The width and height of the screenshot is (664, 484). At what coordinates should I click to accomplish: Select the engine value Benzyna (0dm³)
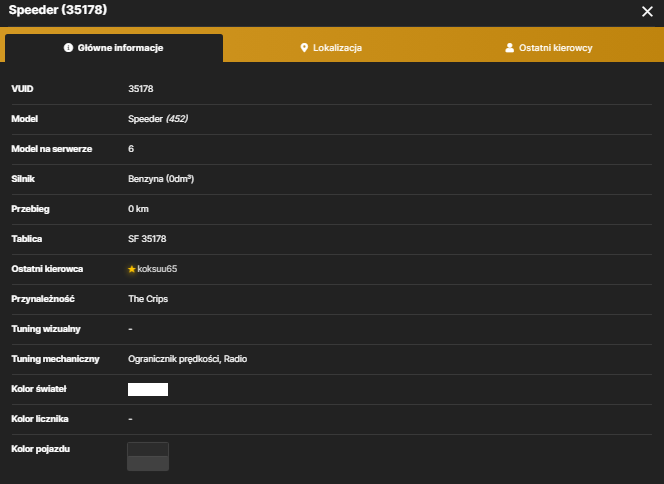(161, 179)
